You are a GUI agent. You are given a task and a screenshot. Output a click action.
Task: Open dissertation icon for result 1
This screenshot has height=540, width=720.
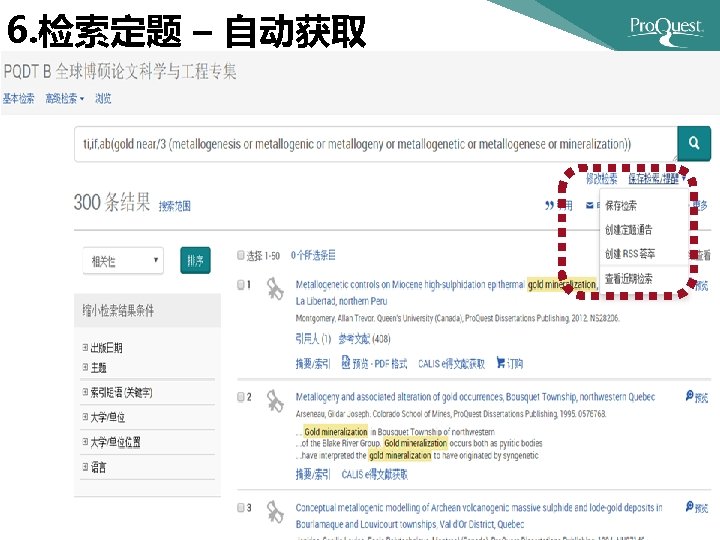click(275, 289)
